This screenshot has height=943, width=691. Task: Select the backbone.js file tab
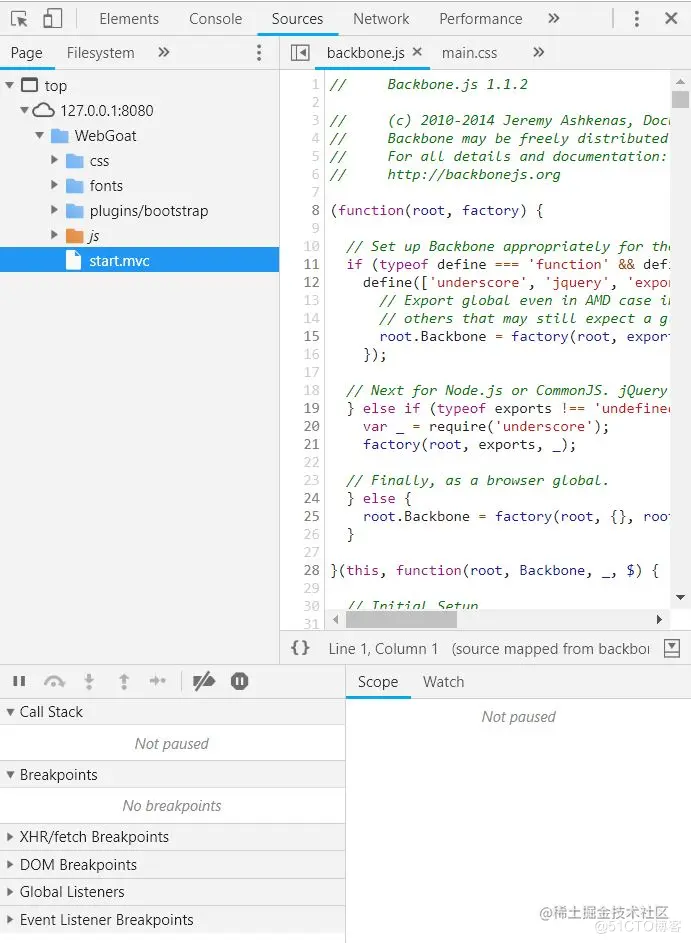click(x=365, y=53)
